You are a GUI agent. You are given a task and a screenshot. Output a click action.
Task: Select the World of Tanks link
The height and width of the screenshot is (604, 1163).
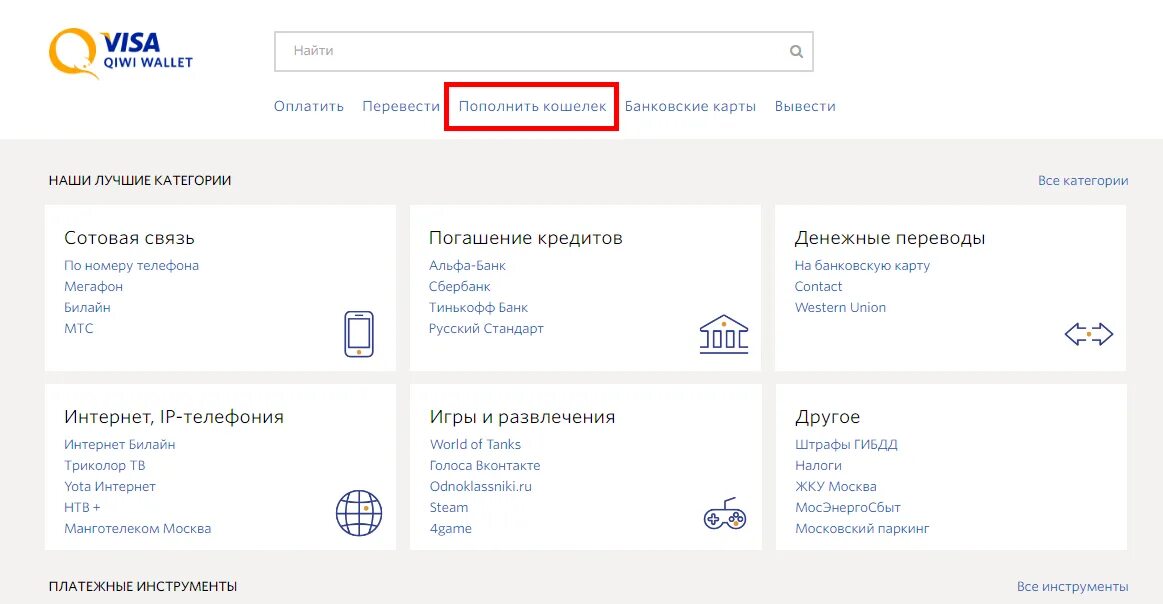point(475,444)
